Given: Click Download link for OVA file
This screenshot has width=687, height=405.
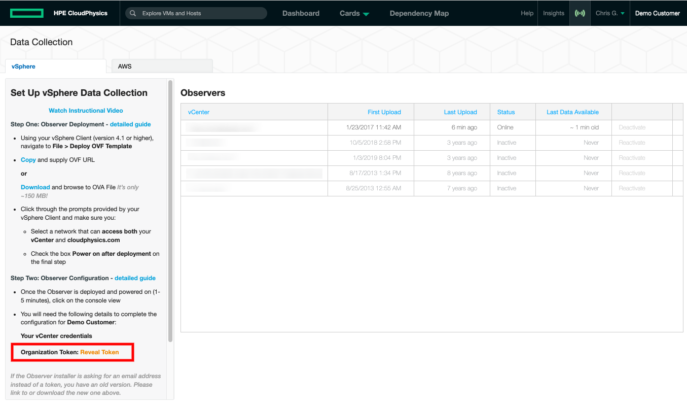Looking at the screenshot, I should 35,186.
